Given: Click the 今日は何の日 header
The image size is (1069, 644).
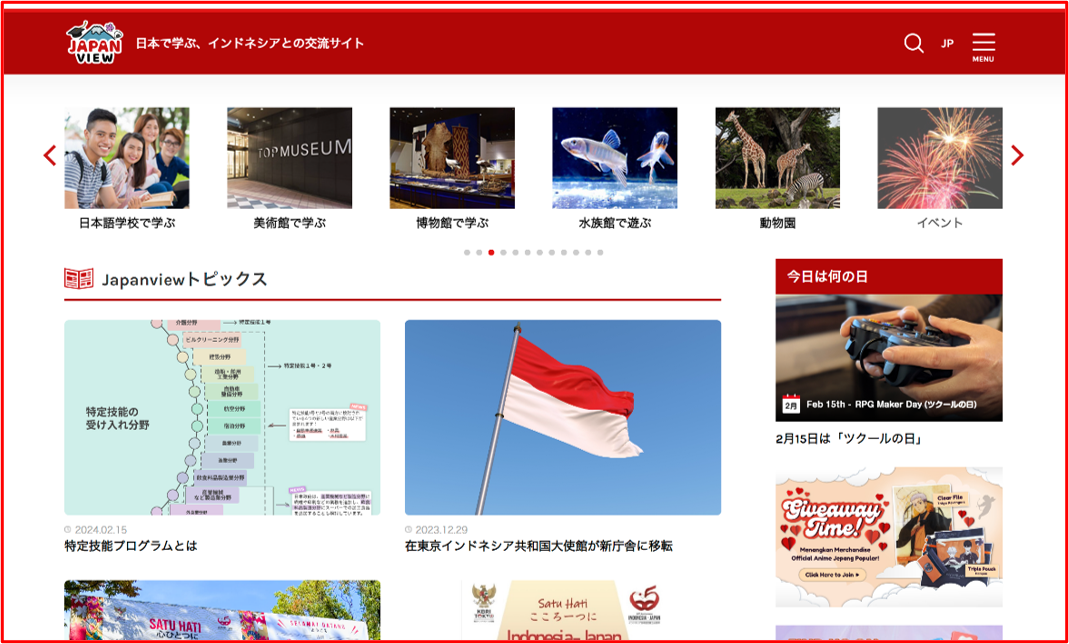Looking at the screenshot, I should coord(889,277).
